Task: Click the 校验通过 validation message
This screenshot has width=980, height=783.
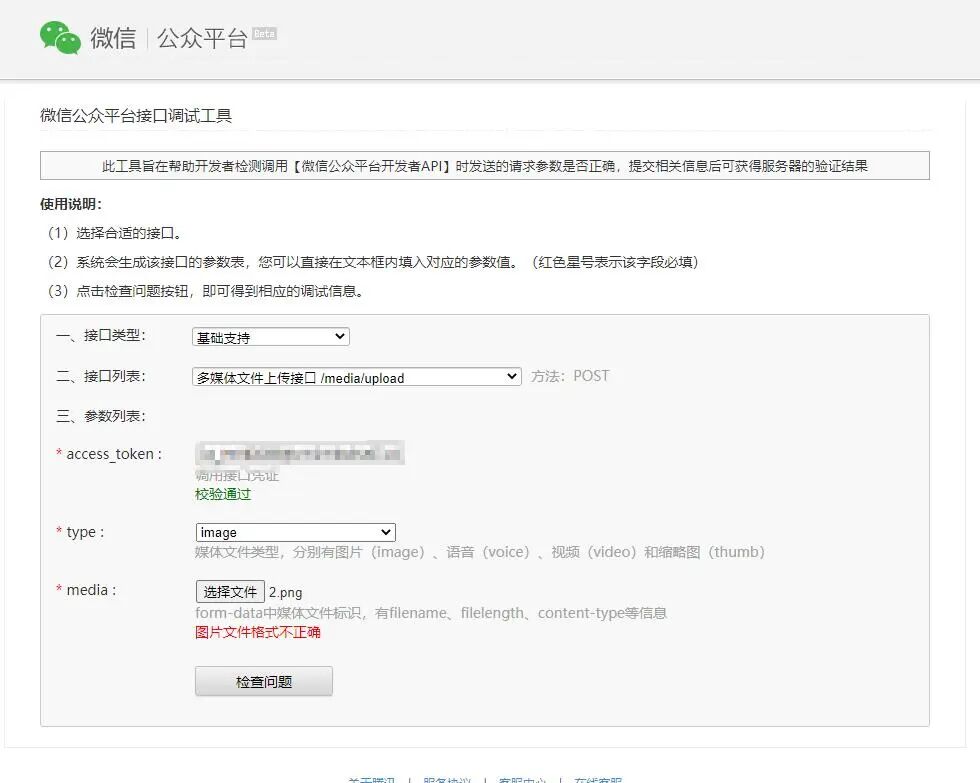Action: click(x=222, y=494)
